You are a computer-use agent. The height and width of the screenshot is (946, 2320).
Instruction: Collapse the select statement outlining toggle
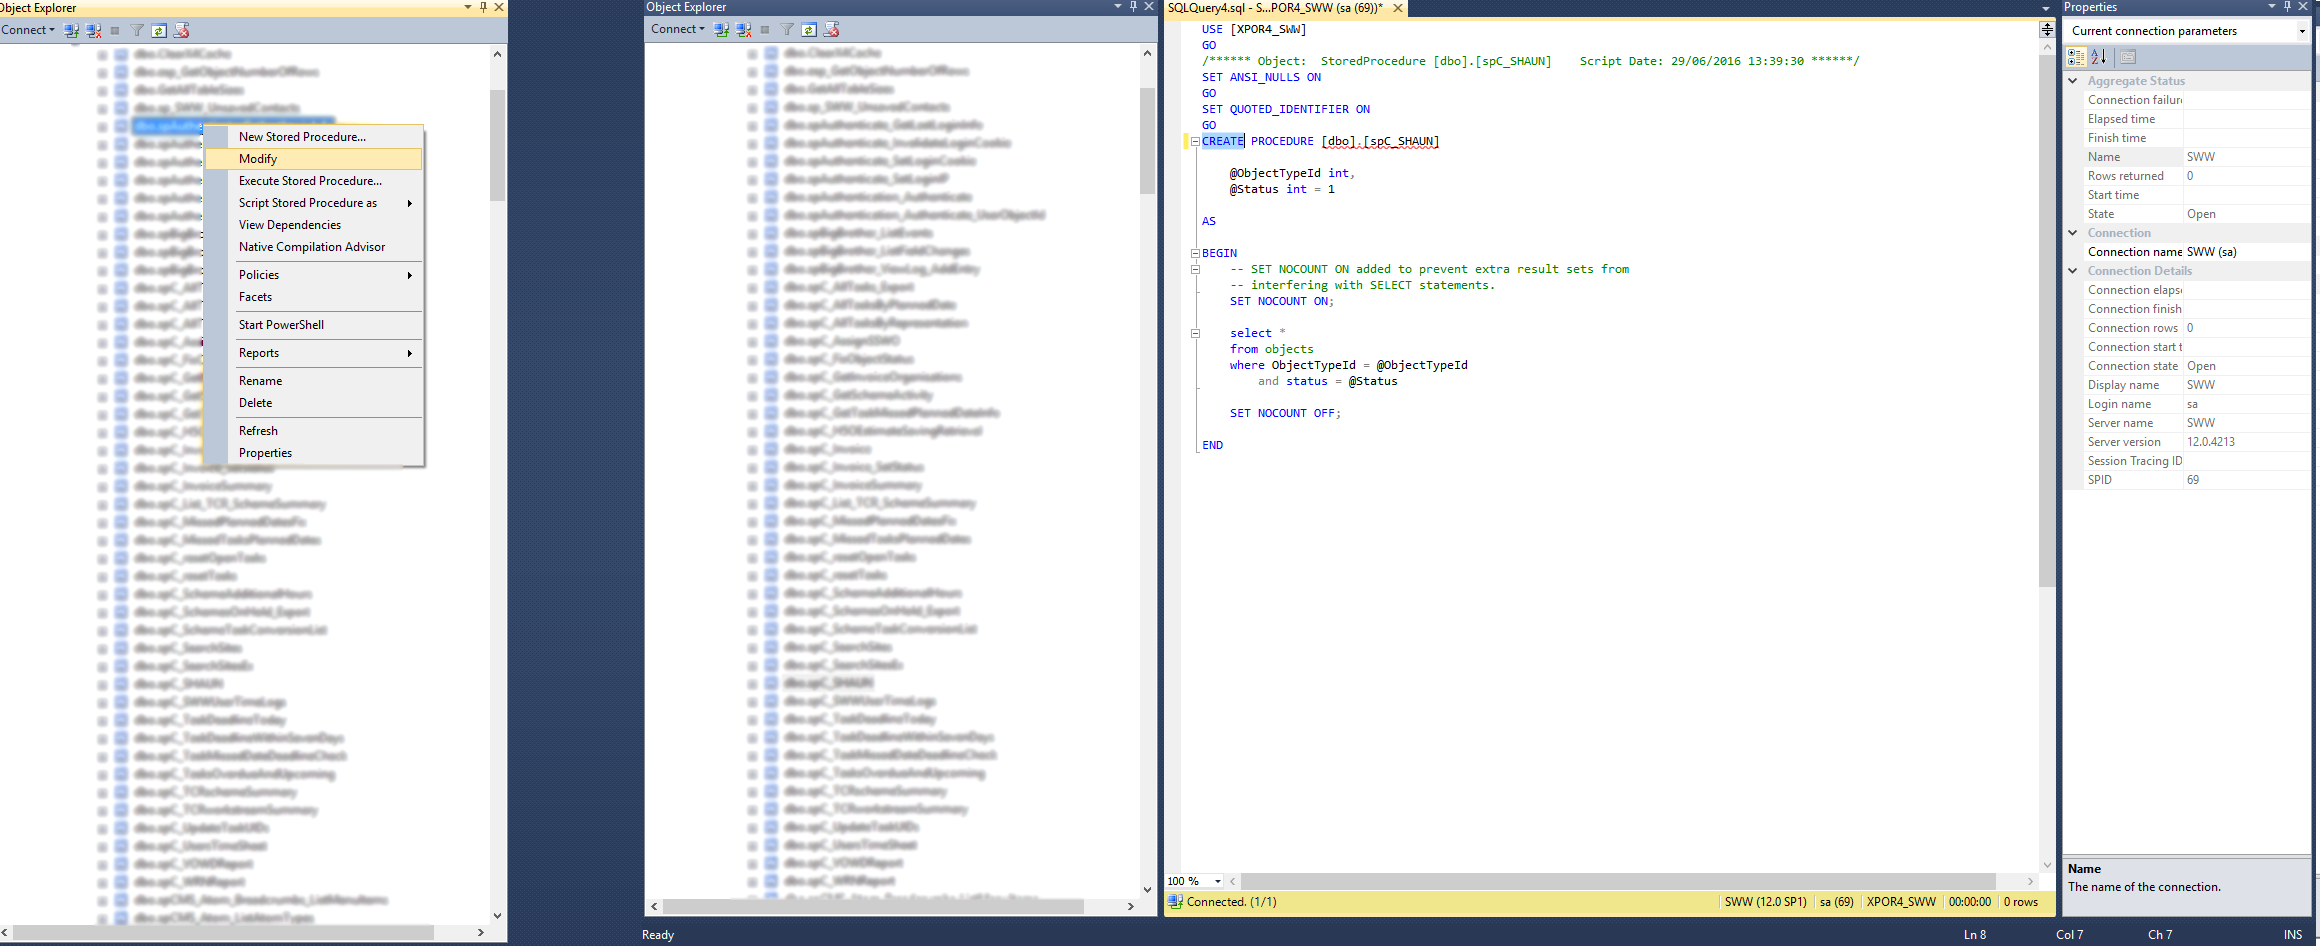(1195, 333)
